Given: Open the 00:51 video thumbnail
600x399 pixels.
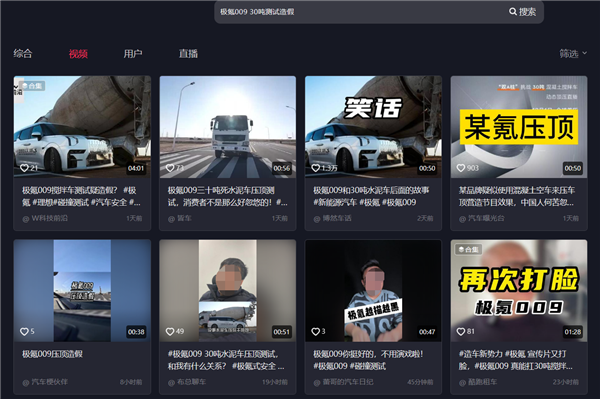Looking at the screenshot, I should point(228,291).
